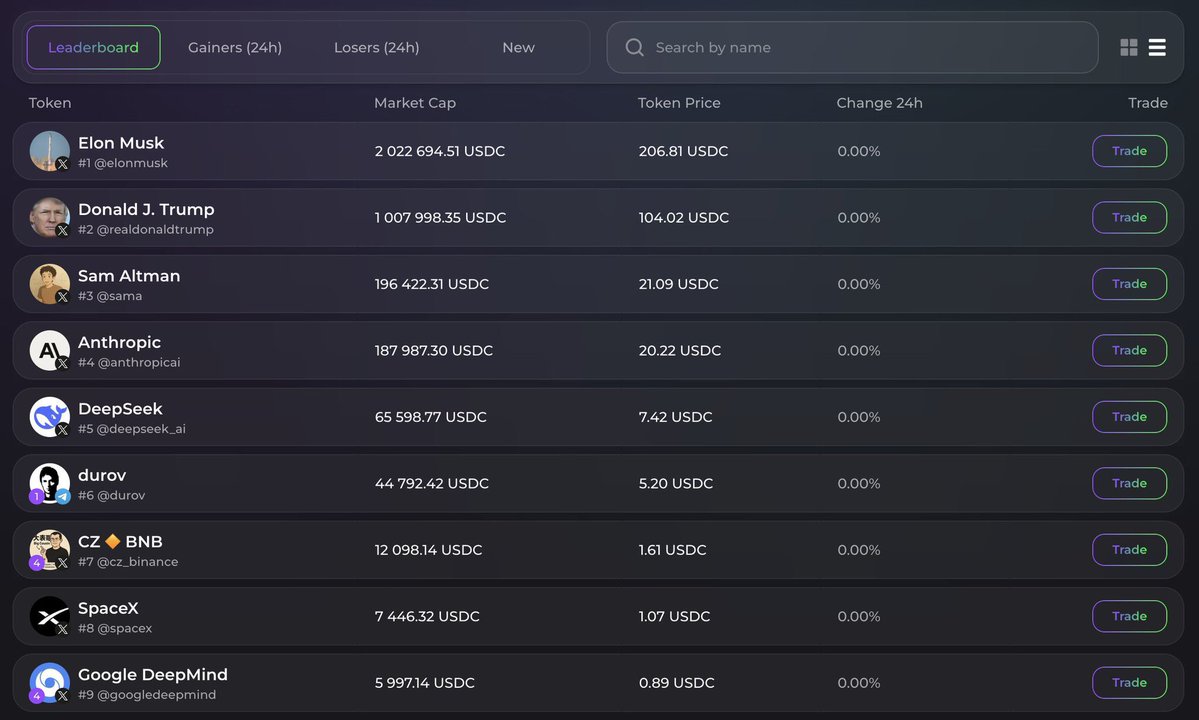The width and height of the screenshot is (1199, 720).
Task: Click 7 446.32 USDC market cap
Action: pyautogui.click(x=427, y=617)
